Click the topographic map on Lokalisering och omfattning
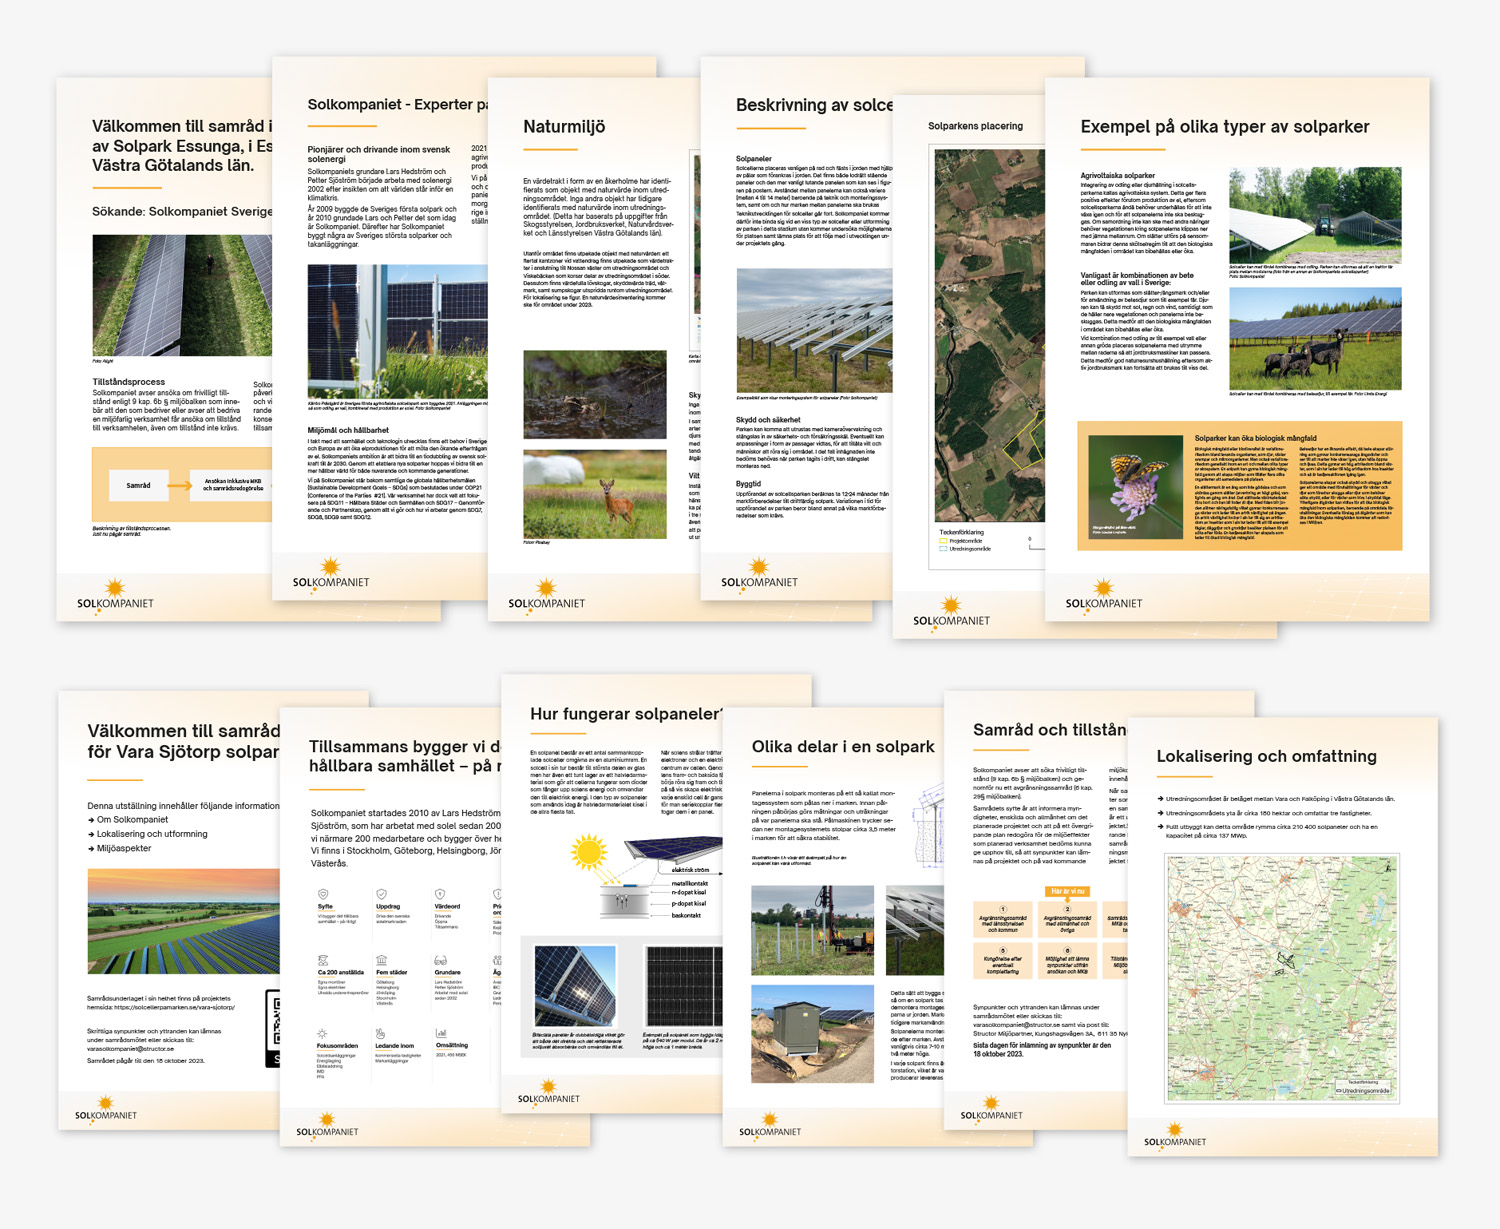 (1282, 978)
